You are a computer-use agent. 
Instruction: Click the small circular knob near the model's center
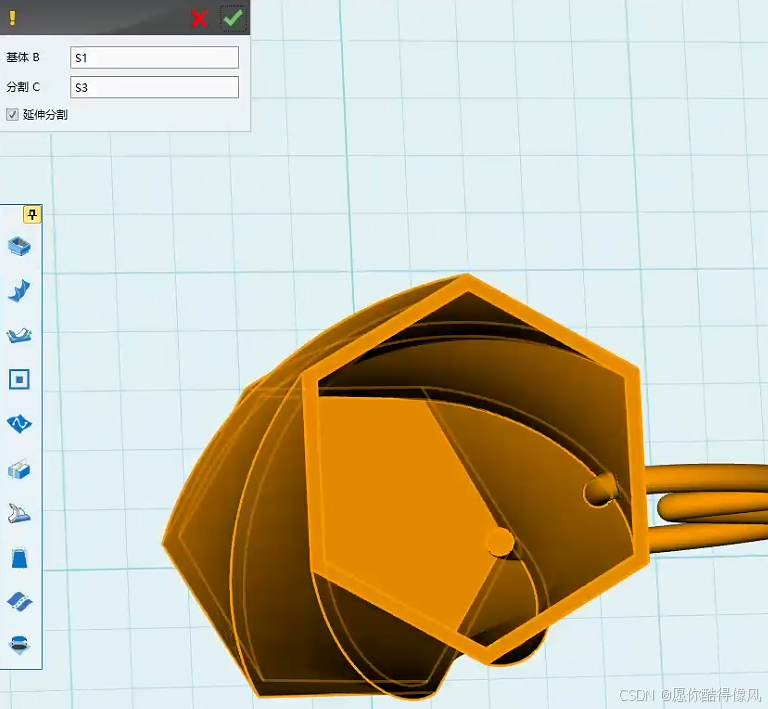pyautogui.click(x=500, y=542)
